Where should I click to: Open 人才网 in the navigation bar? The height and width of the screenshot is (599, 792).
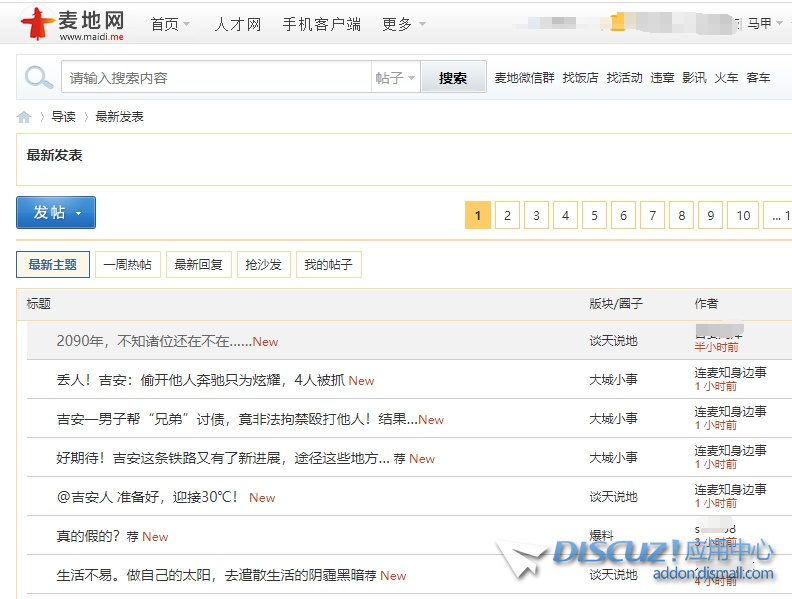237,24
